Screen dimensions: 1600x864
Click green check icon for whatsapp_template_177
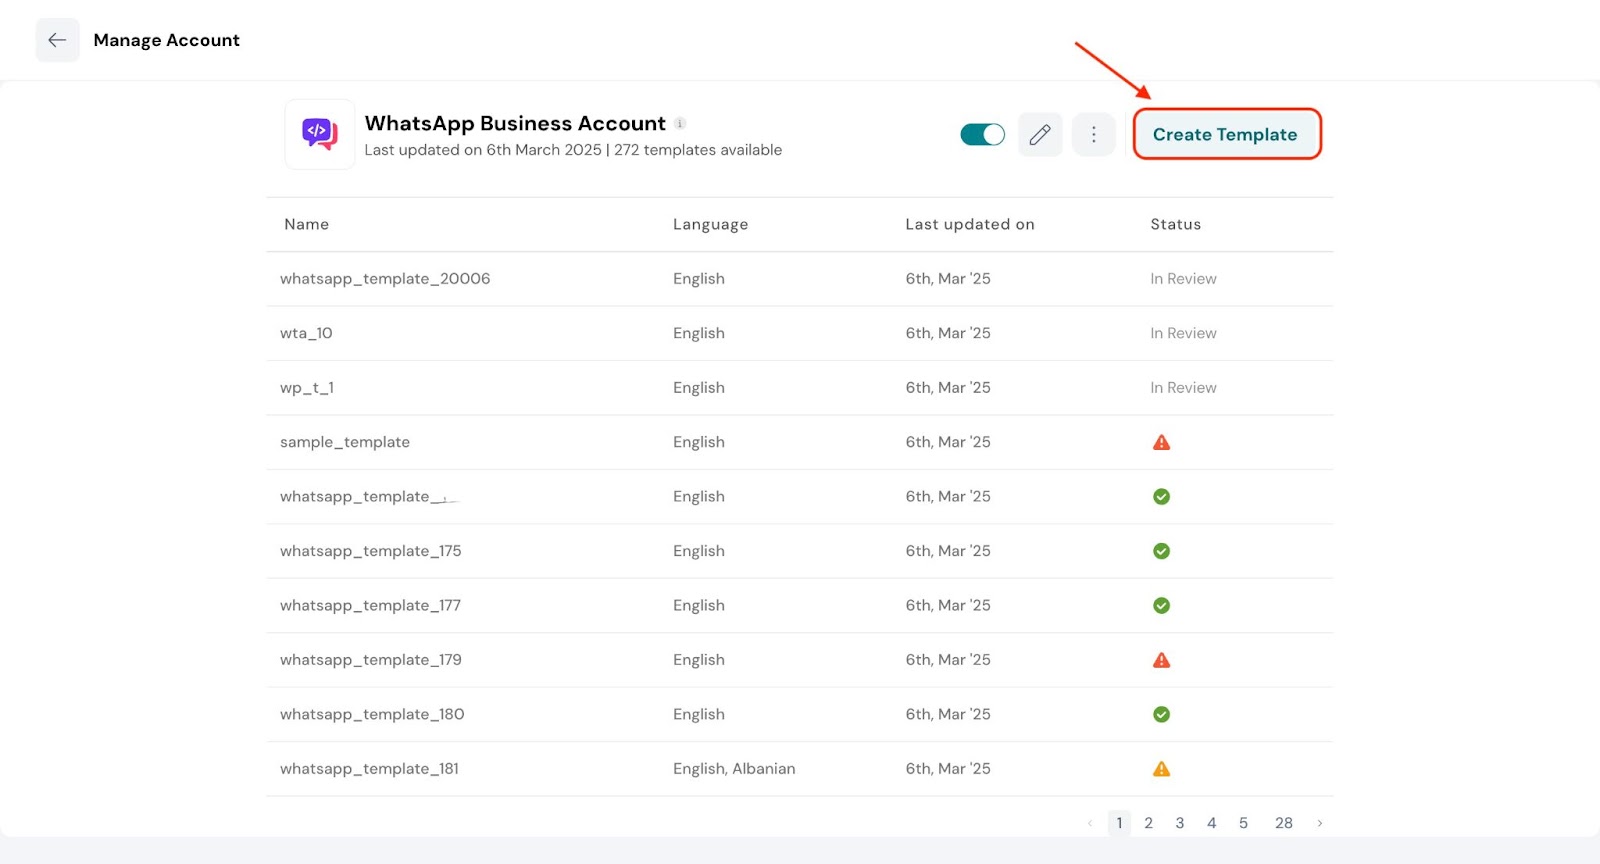point(1161,605)
